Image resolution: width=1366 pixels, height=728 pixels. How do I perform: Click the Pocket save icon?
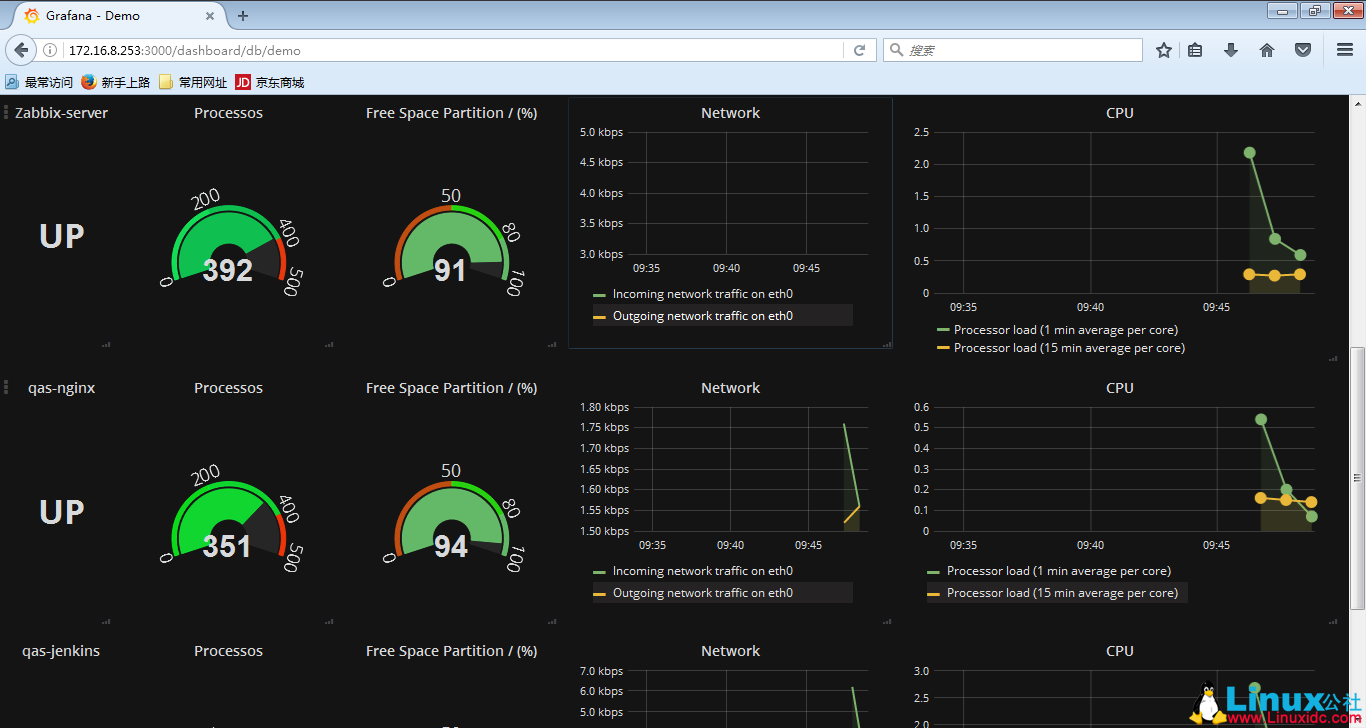[1303, 50]
